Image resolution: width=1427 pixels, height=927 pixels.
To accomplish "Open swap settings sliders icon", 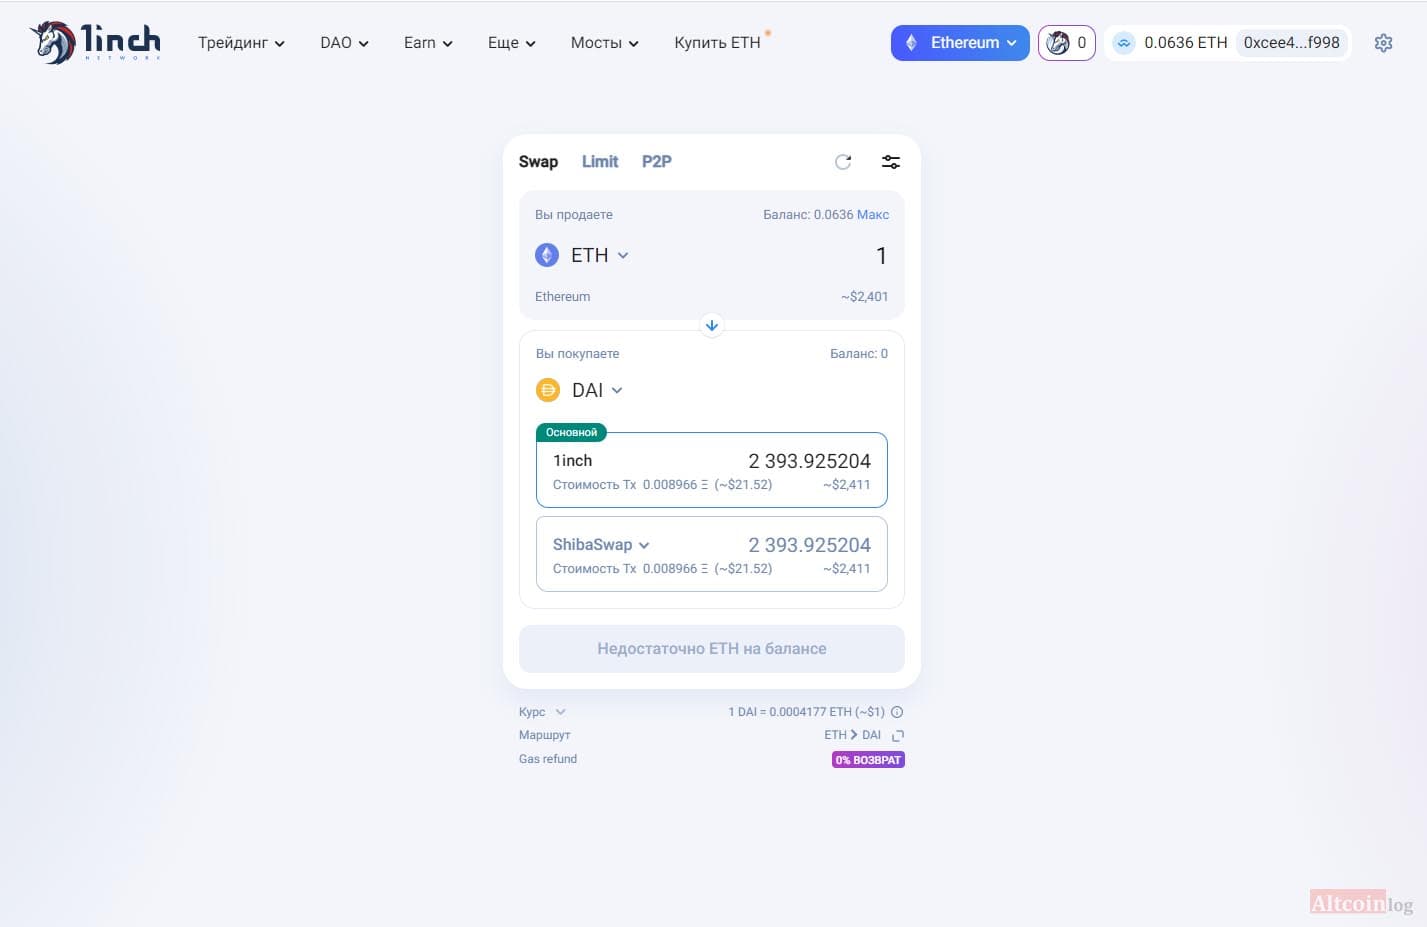I will 890,162.
